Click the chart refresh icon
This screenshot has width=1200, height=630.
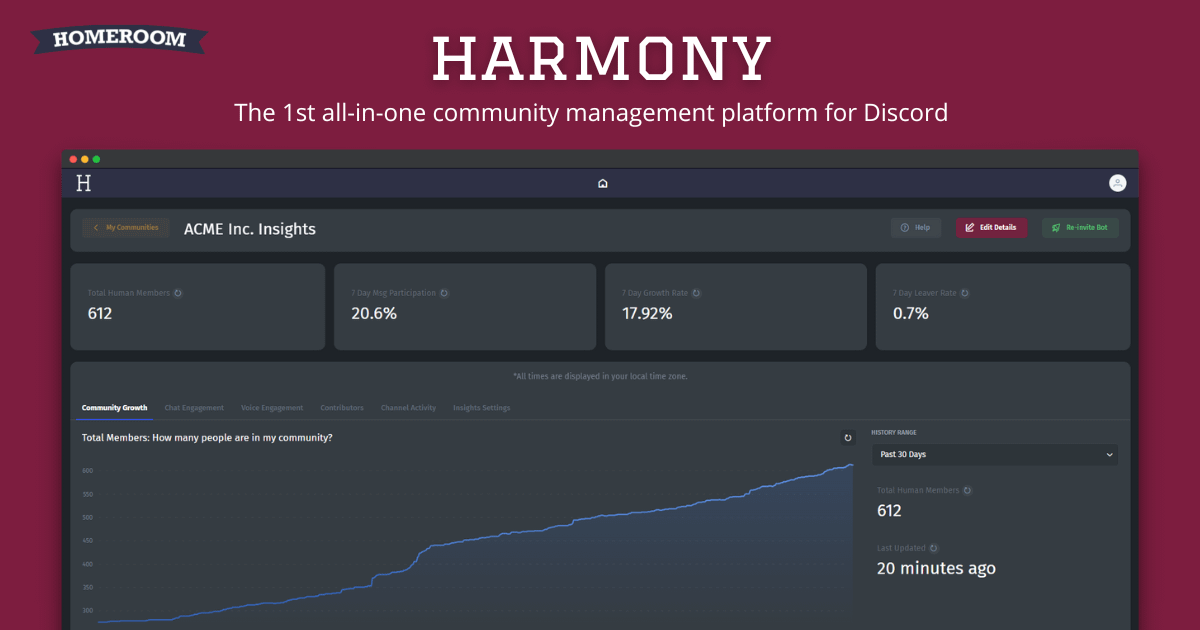tap(848, 438)
